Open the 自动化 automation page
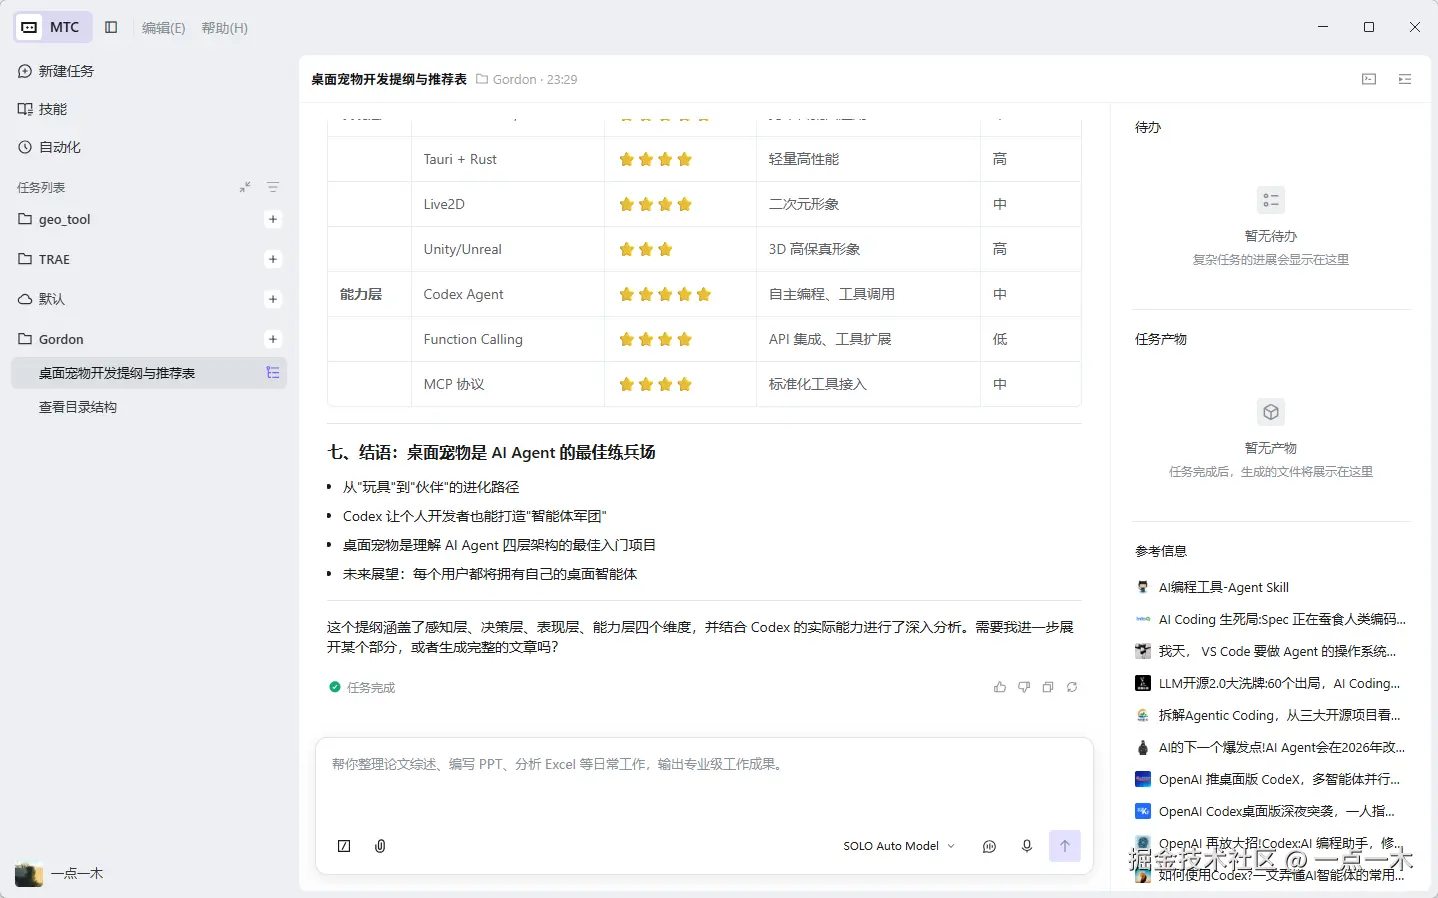The width and height of the screenshot is (1438, 898). (49, 147)
